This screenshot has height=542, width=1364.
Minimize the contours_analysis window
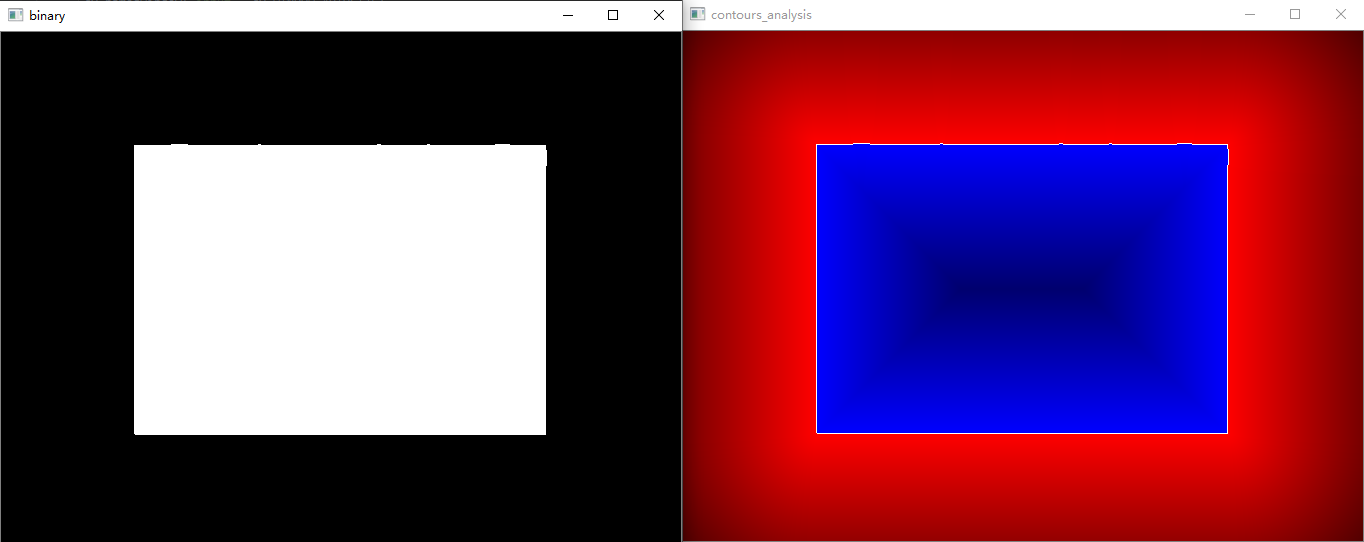tap(1249, 14)
